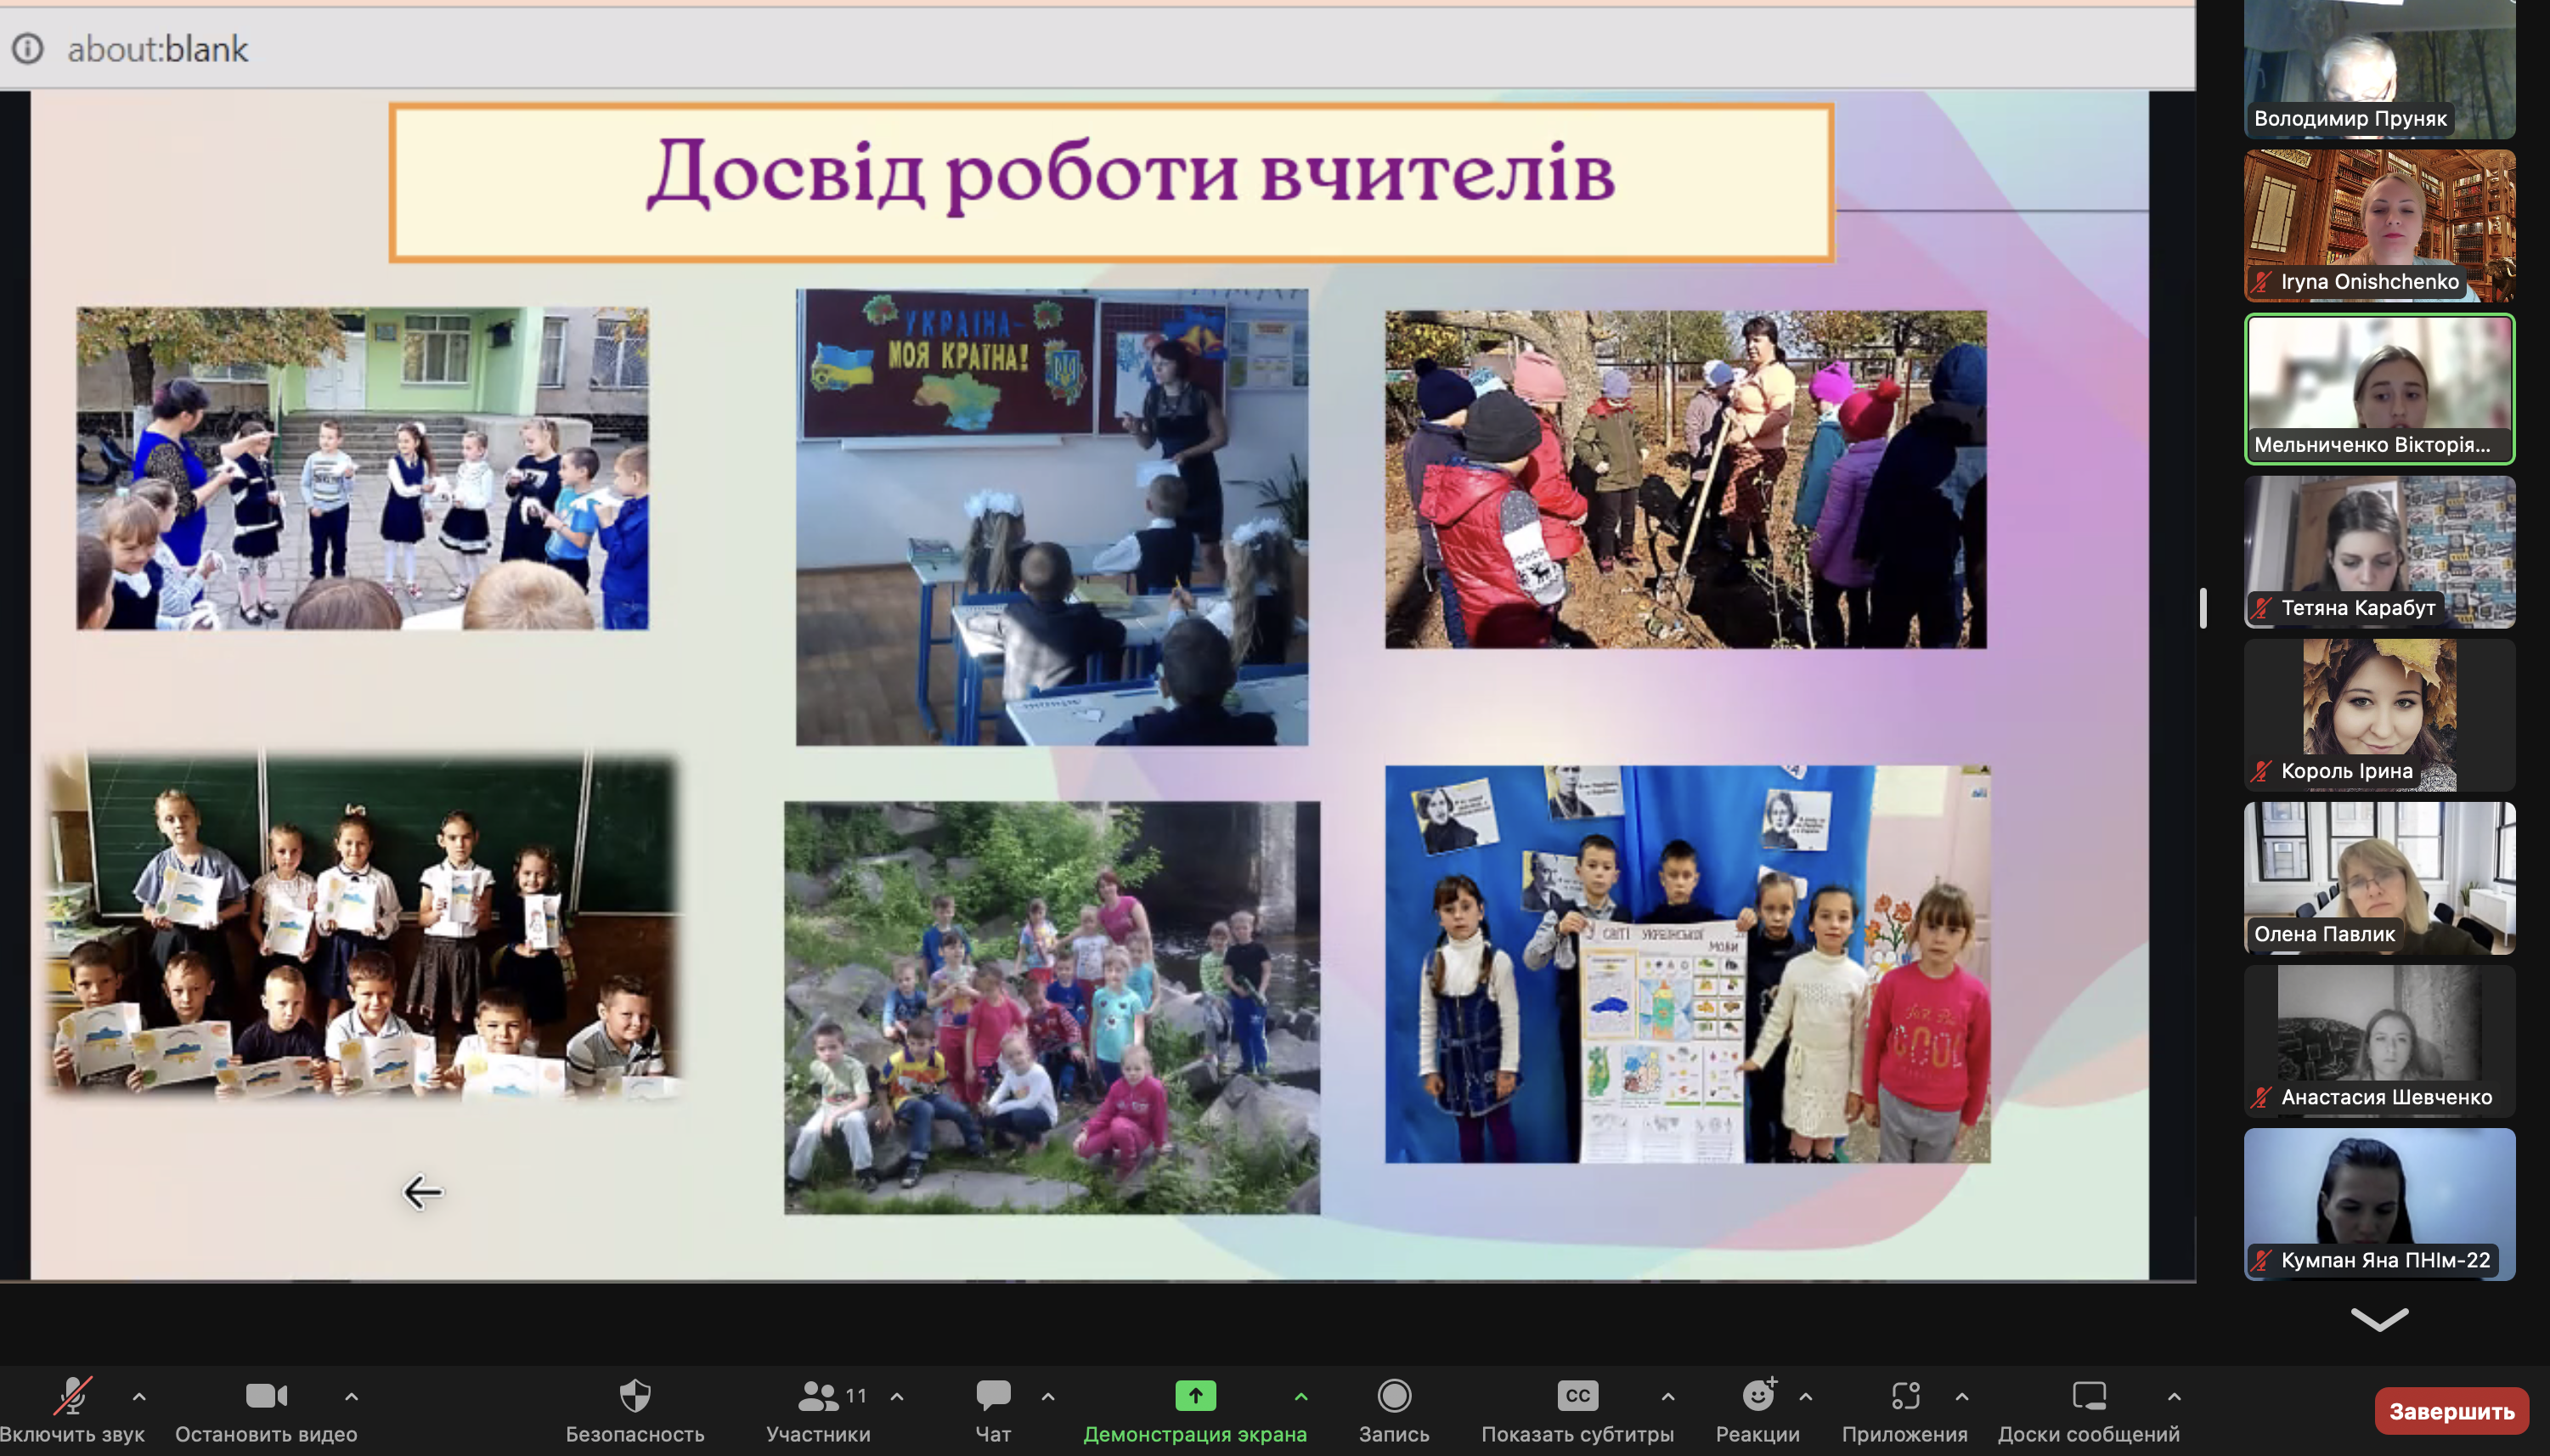Open Приложения apps icon
The width and height of the screenshot is (2550, 1456).
click(1905, 1395)
